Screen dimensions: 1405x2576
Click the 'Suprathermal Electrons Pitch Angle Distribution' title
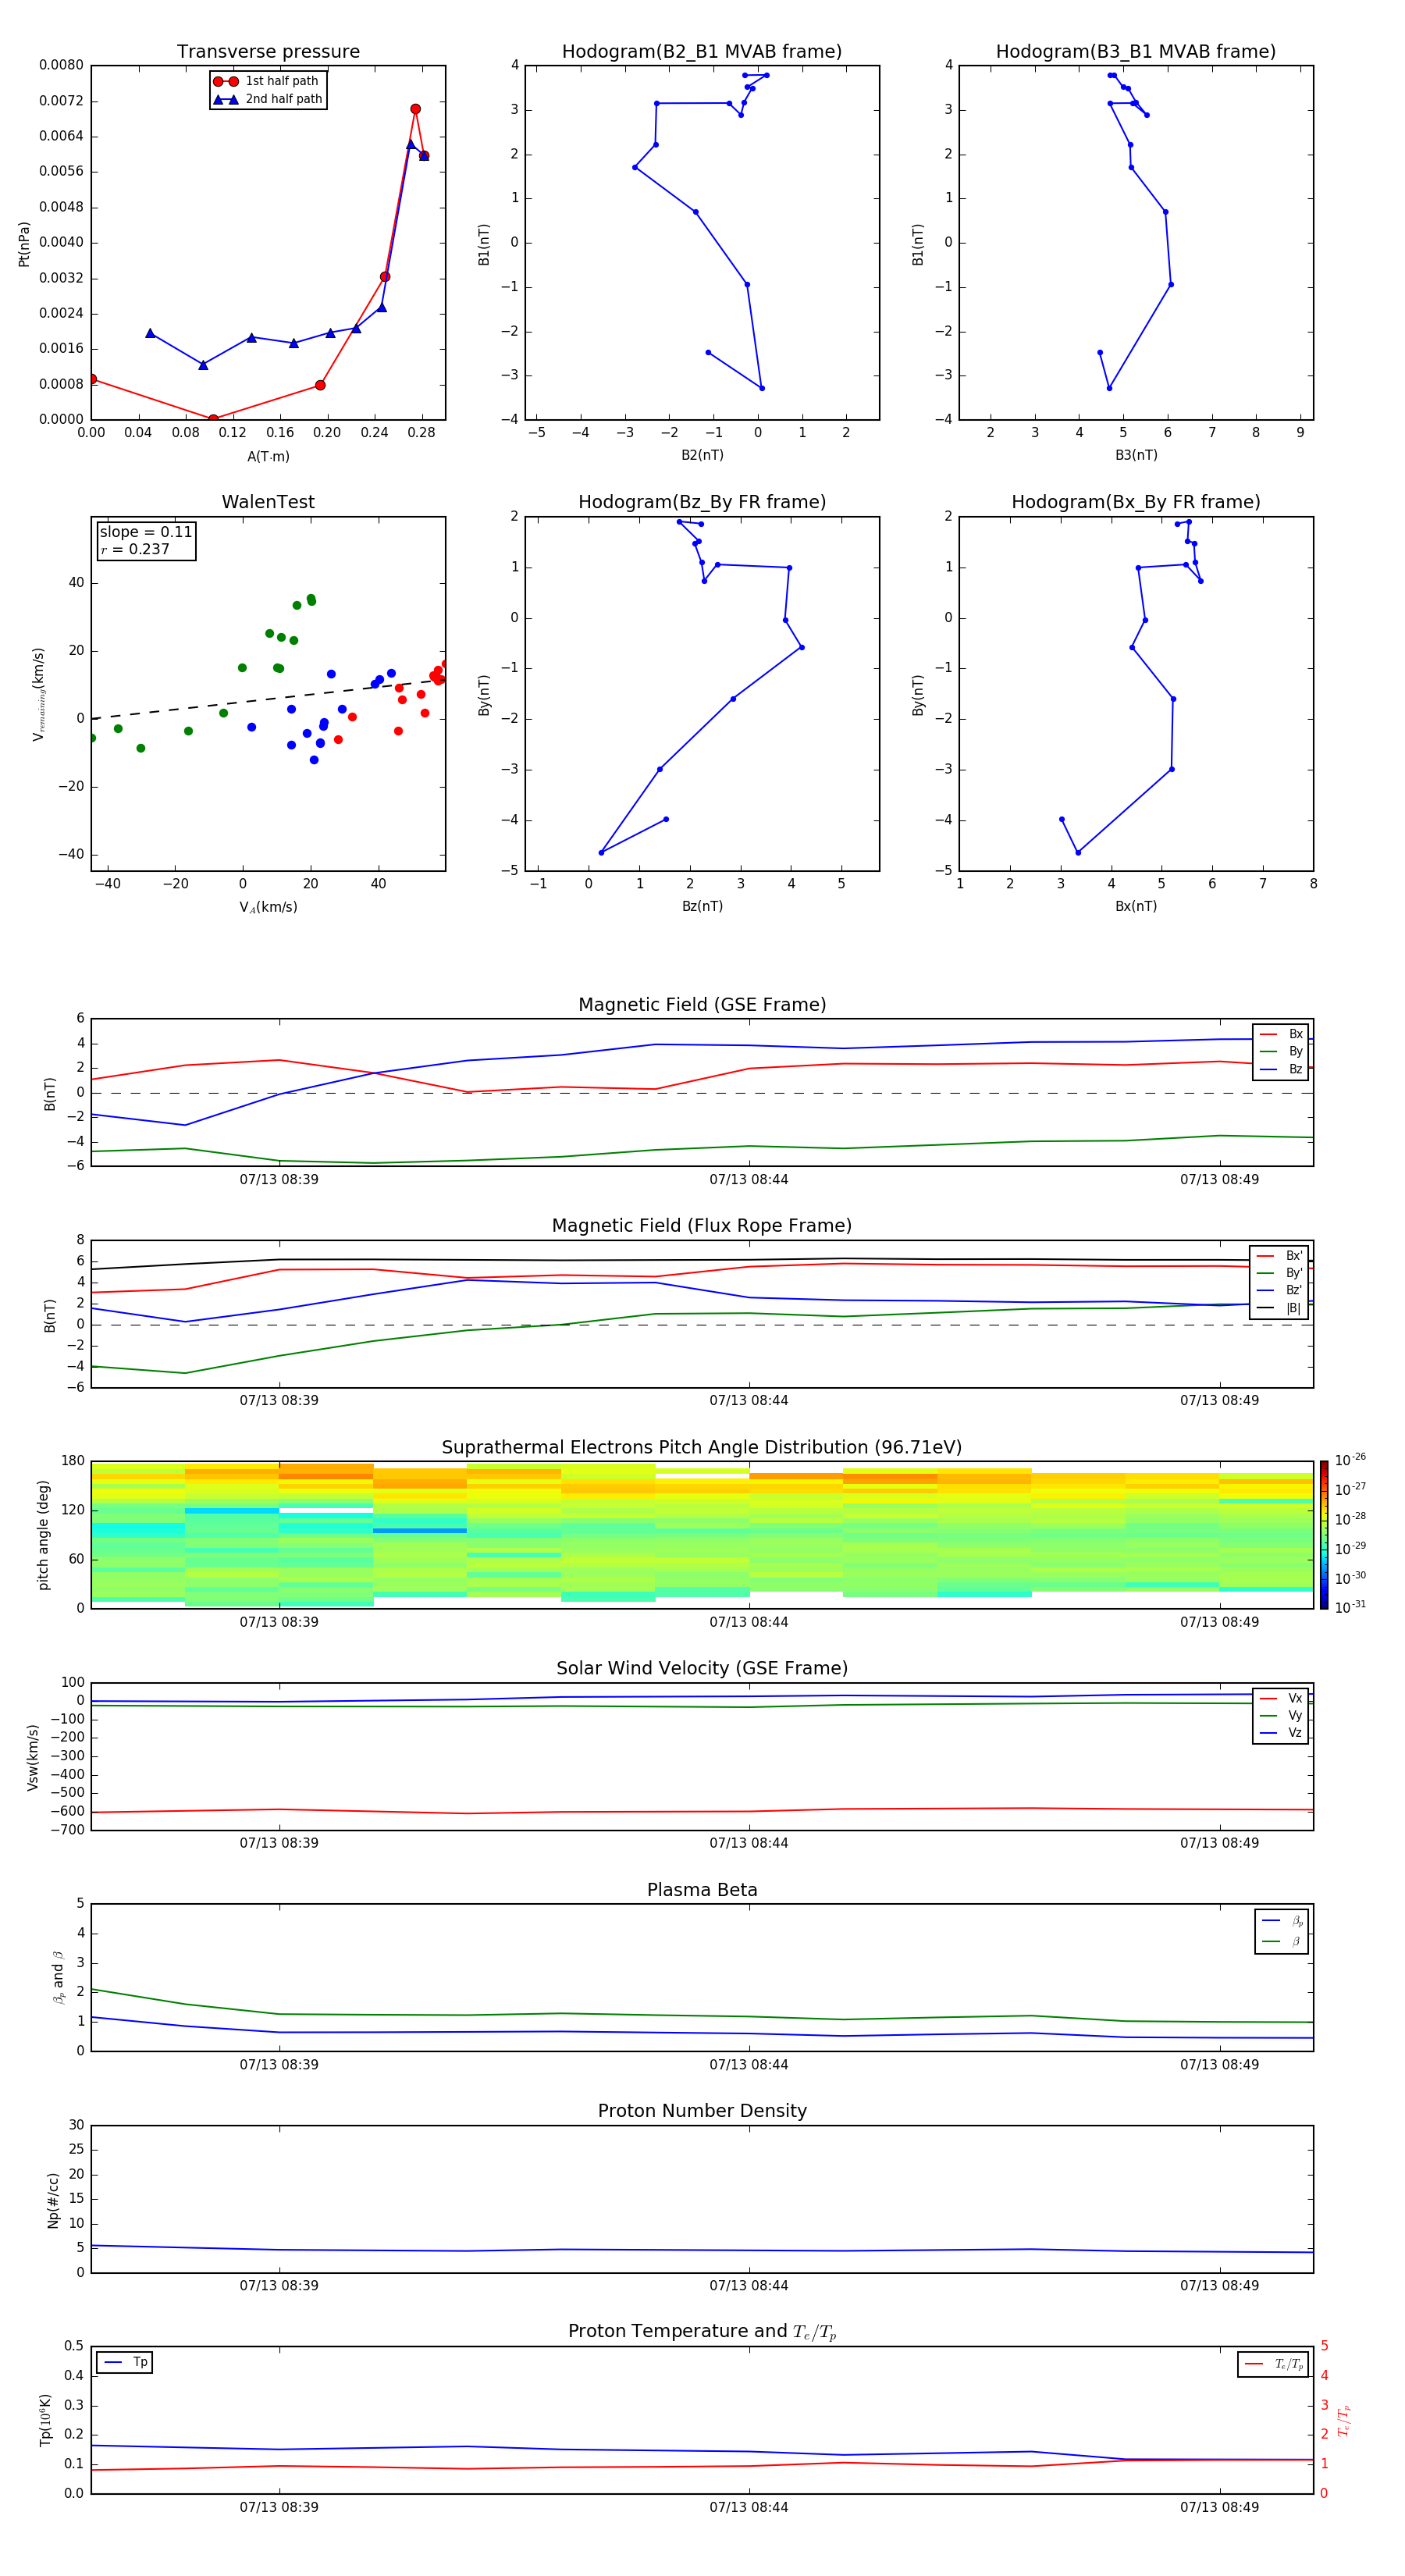click(702, 1448)
